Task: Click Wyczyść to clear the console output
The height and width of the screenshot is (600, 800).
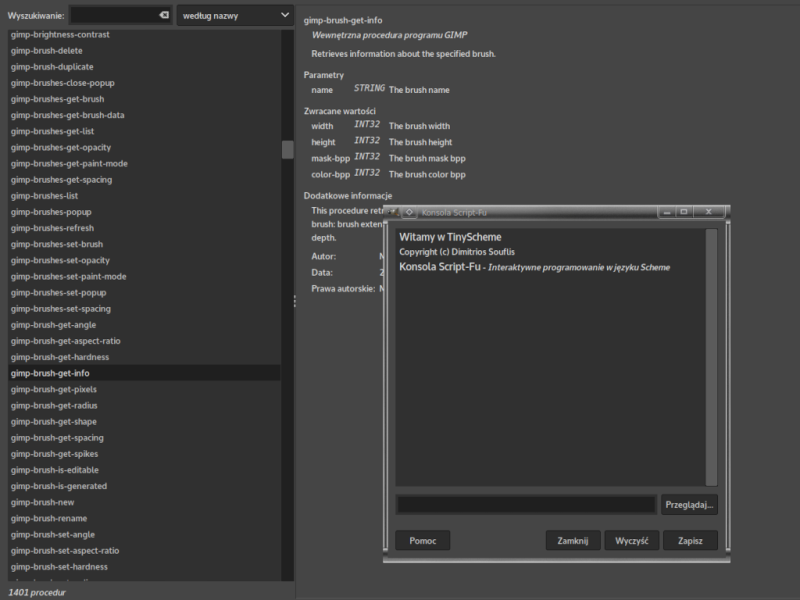Action: 632,541
